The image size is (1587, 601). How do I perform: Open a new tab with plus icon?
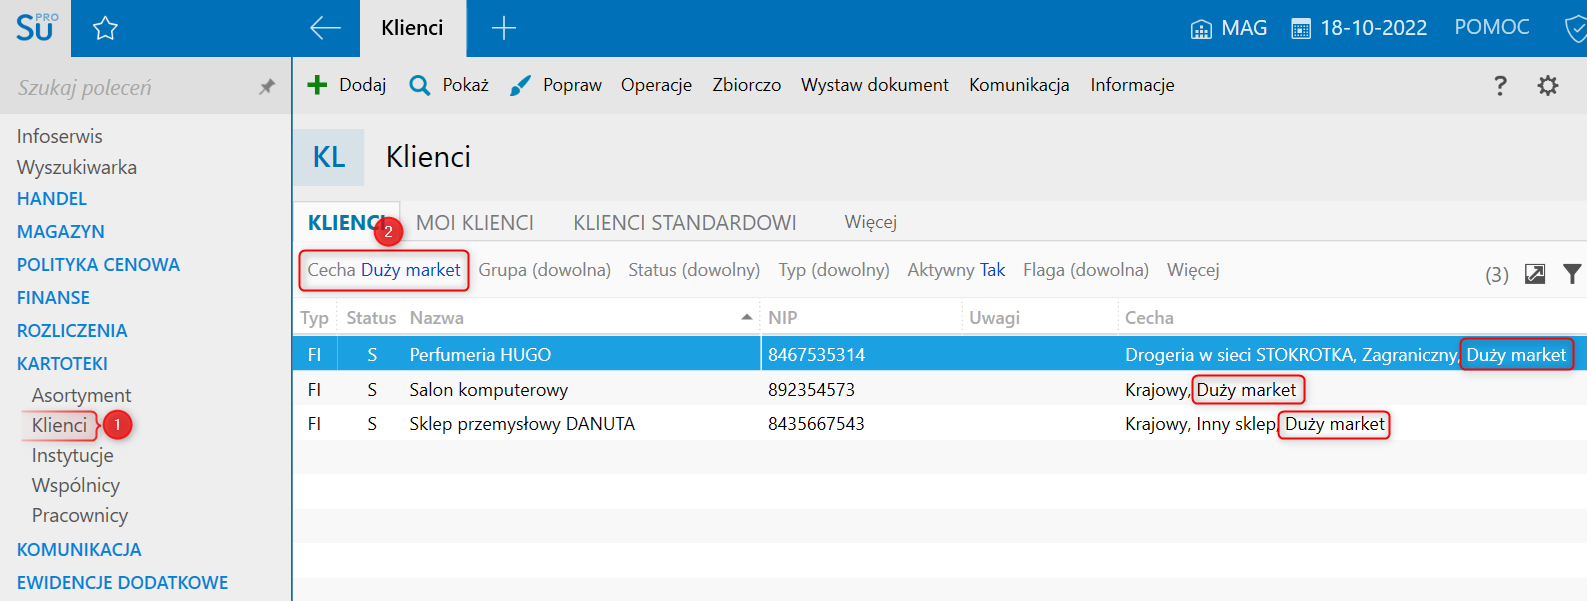click(x=504, y=28)
